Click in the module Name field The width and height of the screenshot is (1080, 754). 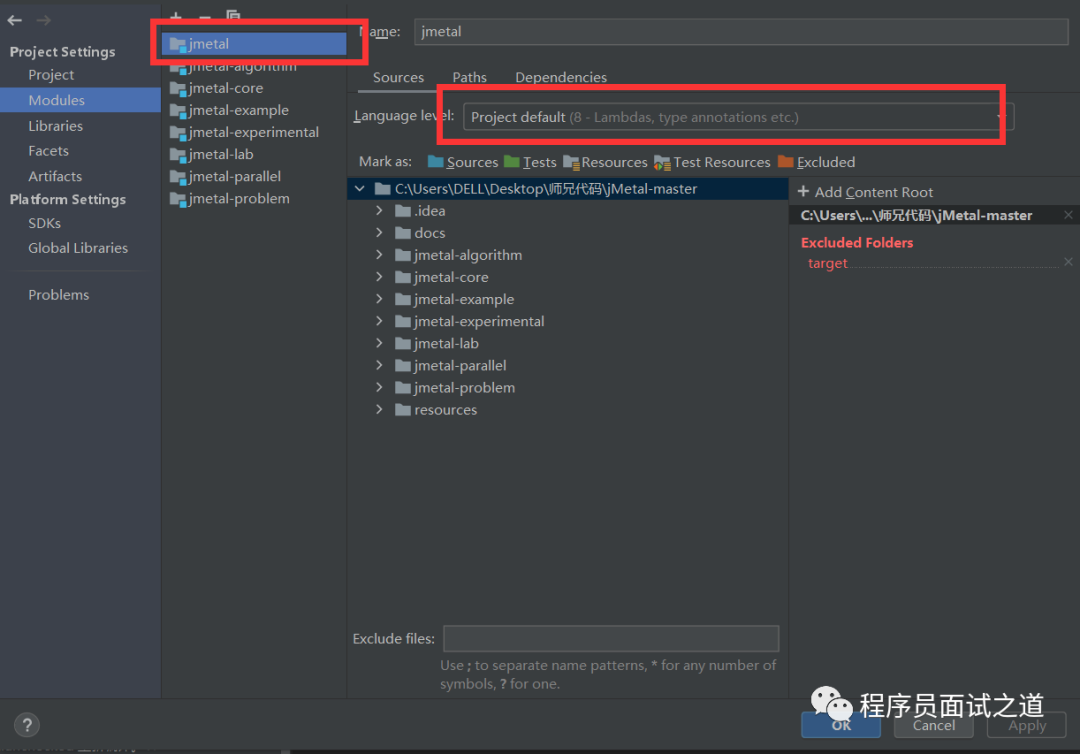pos(741,32)
